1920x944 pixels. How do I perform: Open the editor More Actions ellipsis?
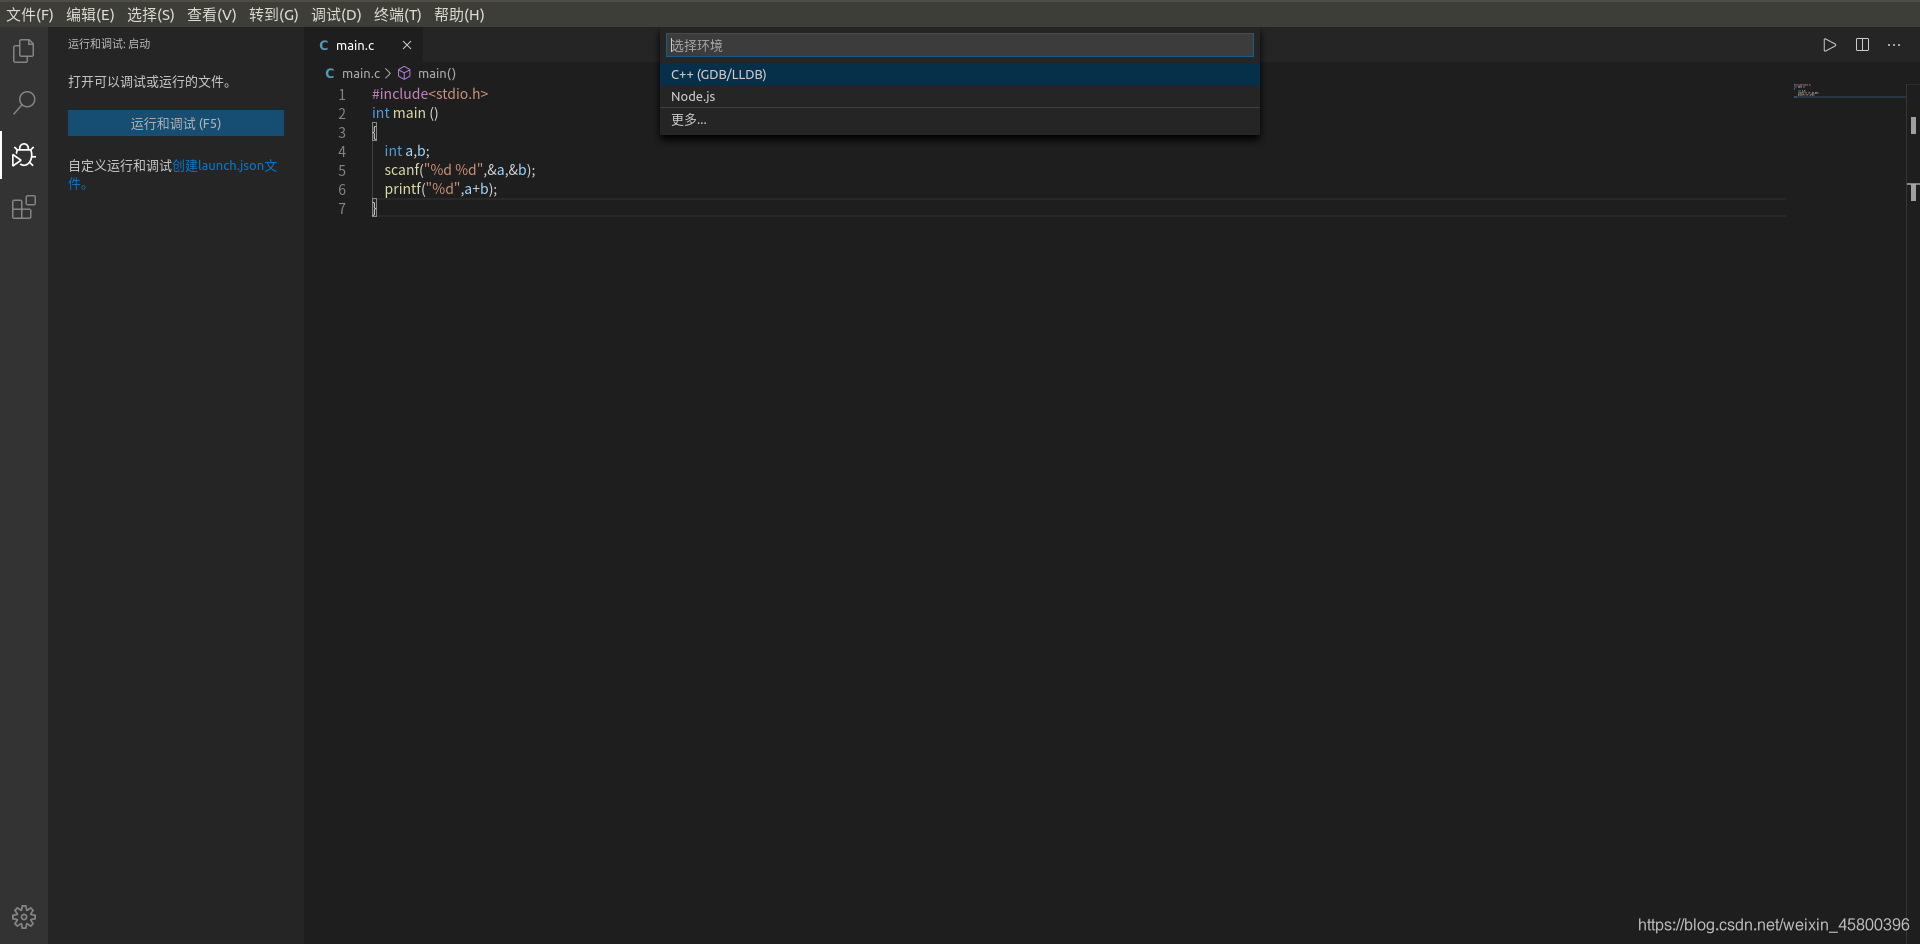[1894, 45]
